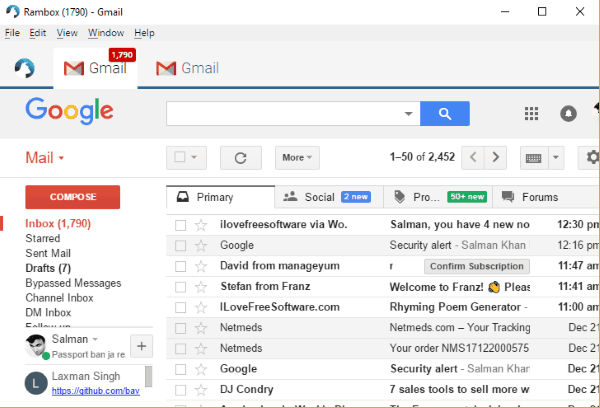Click the Confirm Subscription button
The image size is (600, 408).
pyautogui.click(x=477, y=266)
